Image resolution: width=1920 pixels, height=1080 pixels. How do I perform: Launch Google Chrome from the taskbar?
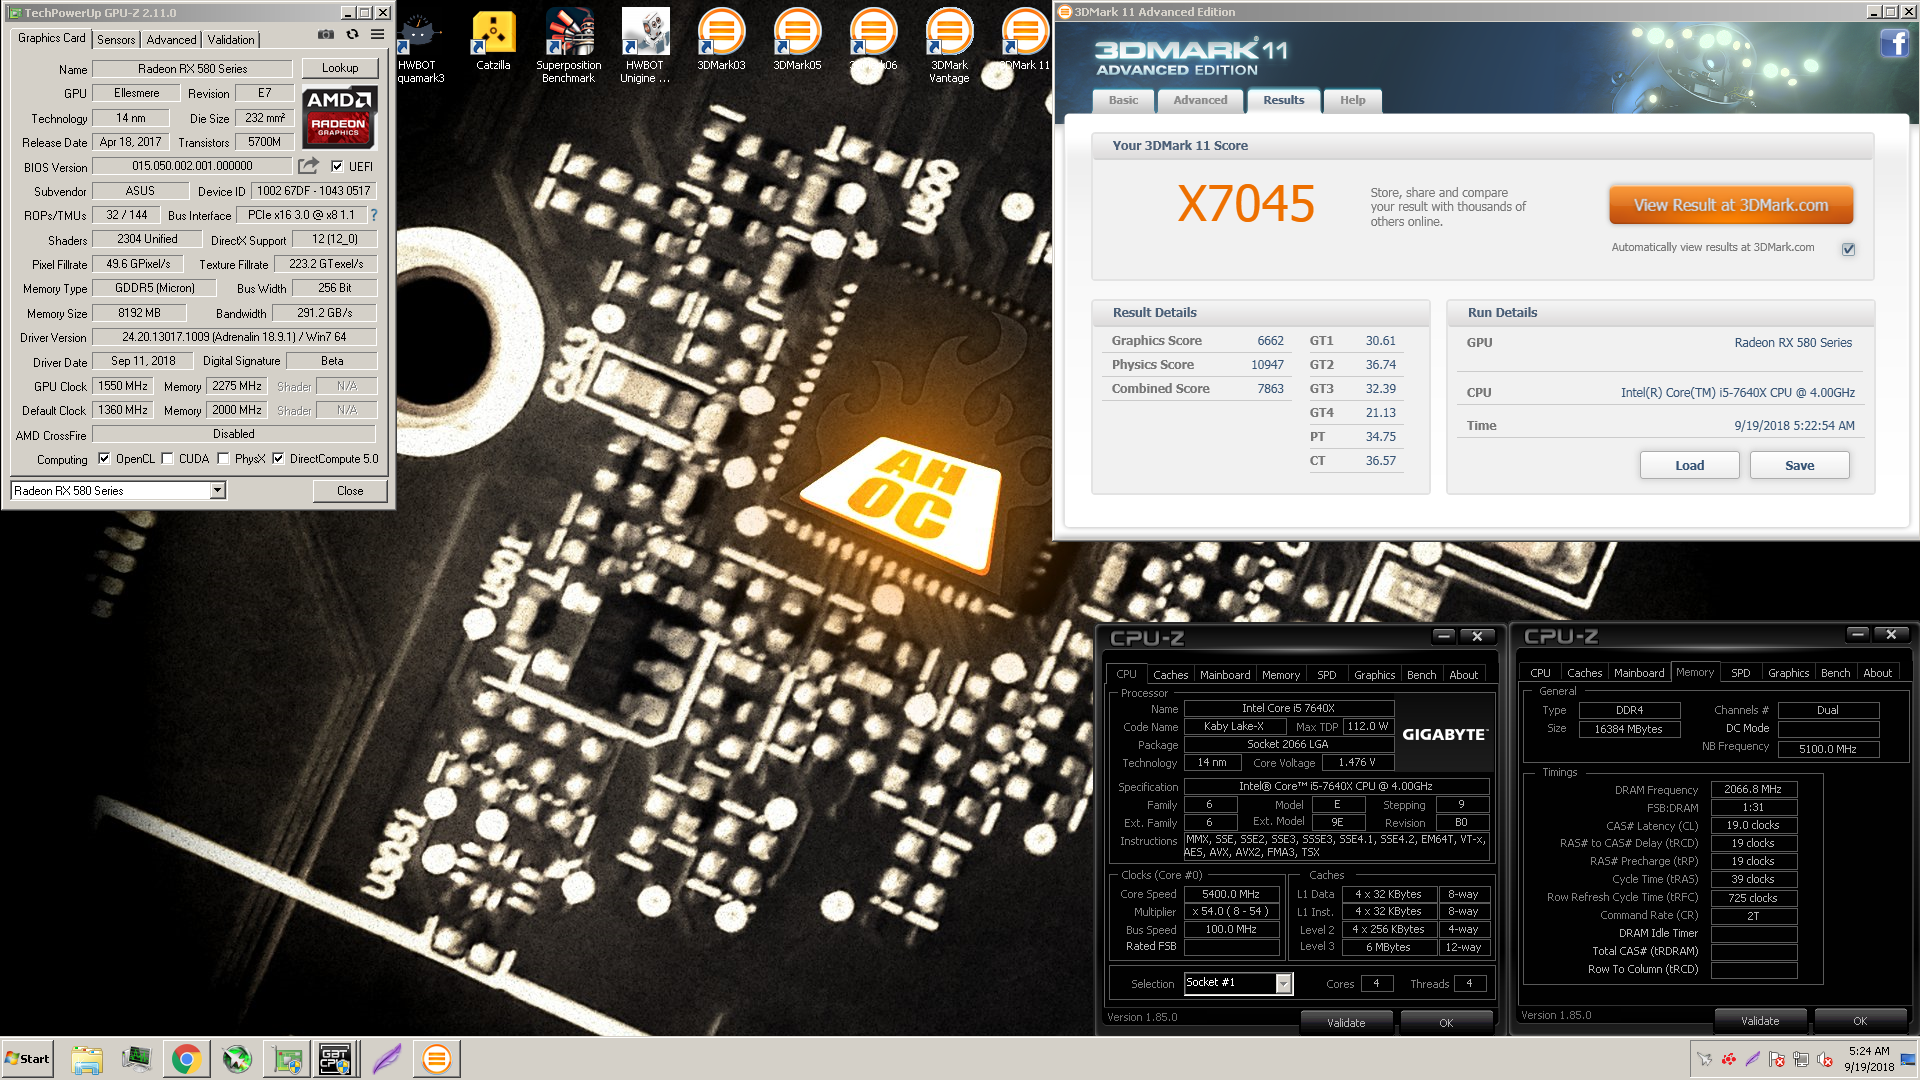pyautogui.click(x=186, y=1059)
